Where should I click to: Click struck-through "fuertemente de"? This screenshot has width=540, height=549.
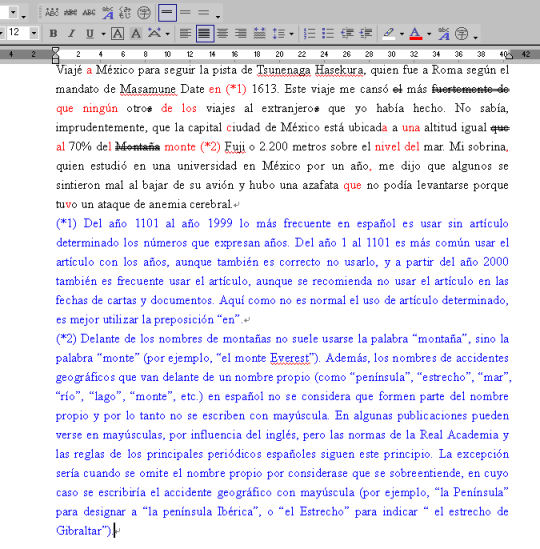tap(470, 89)
